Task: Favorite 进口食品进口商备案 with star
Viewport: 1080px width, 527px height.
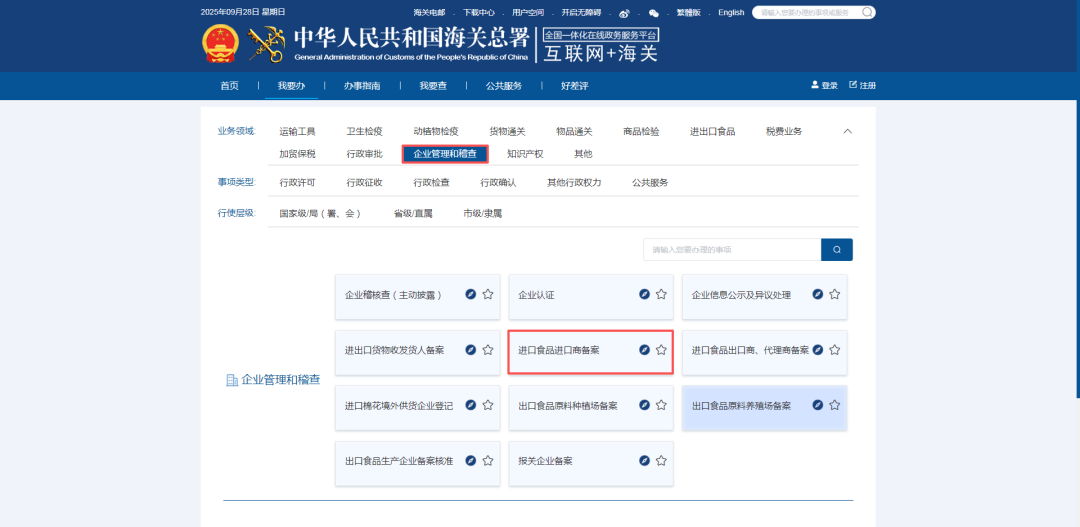Action: click(x=661, y=350)
